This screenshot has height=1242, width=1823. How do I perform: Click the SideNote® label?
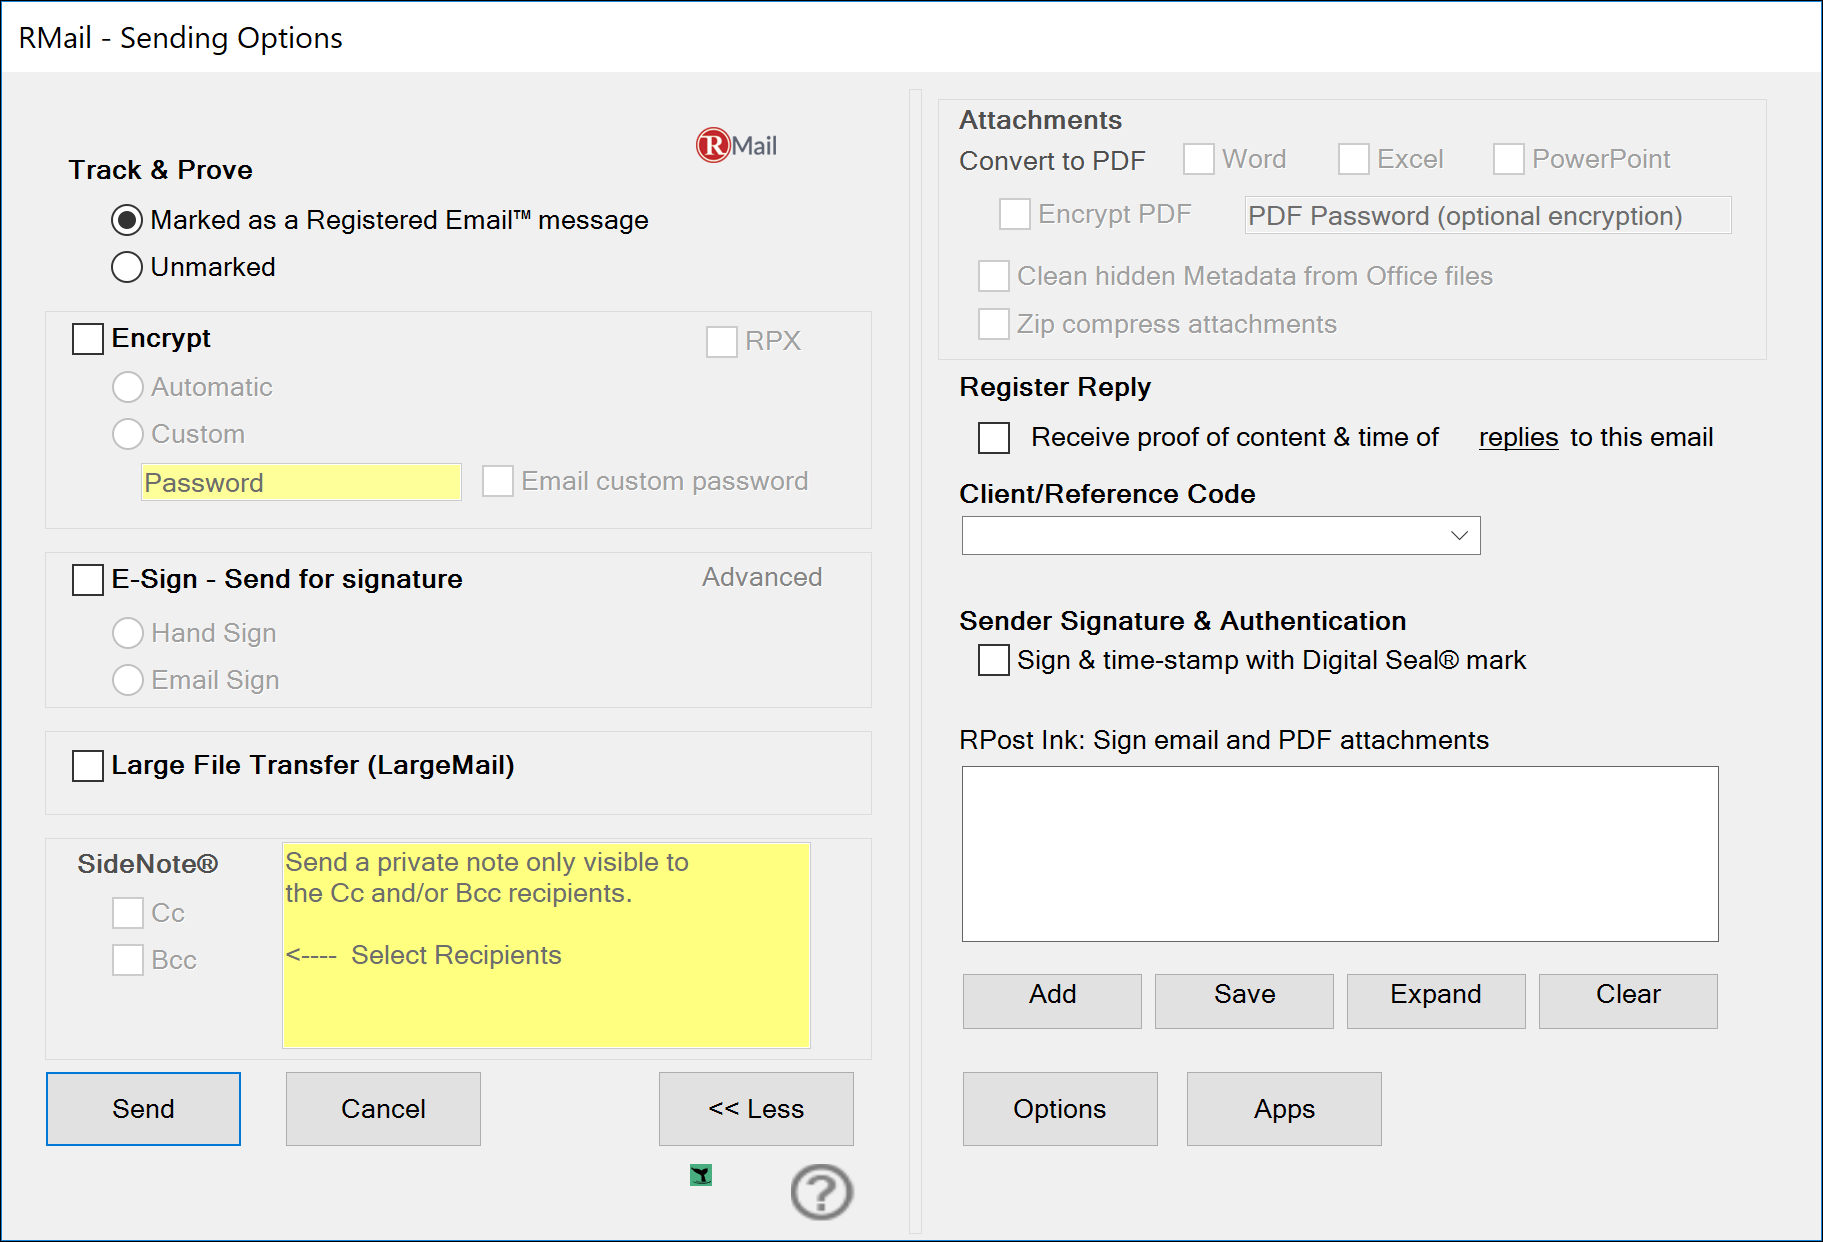148,864
